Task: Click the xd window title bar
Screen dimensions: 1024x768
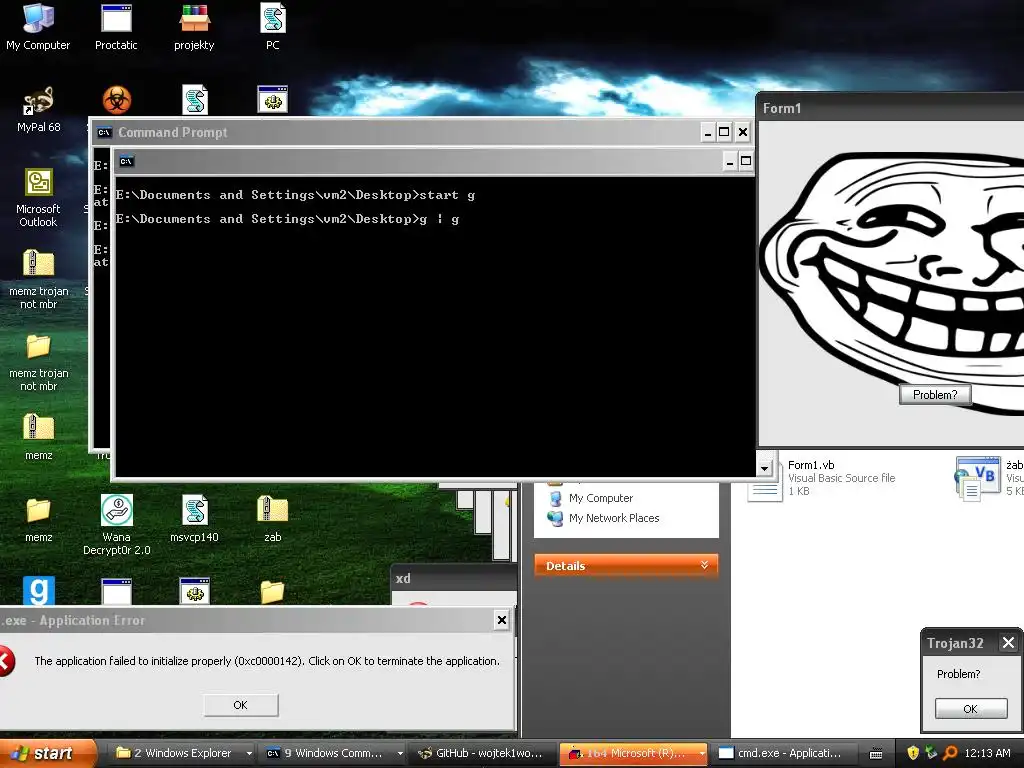Action: coord(454,578)
